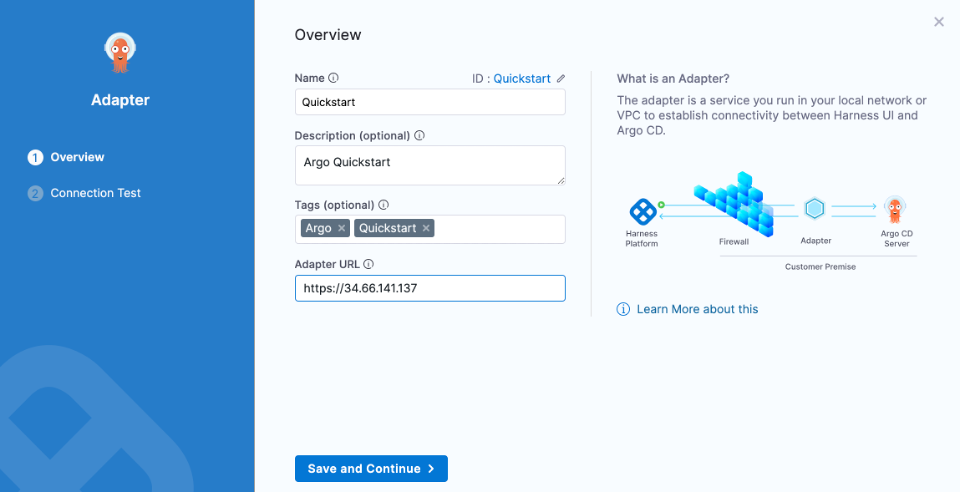Remove the Quickstart tag with its x
The image size is (960, 492).
click(x=426, y=228)
